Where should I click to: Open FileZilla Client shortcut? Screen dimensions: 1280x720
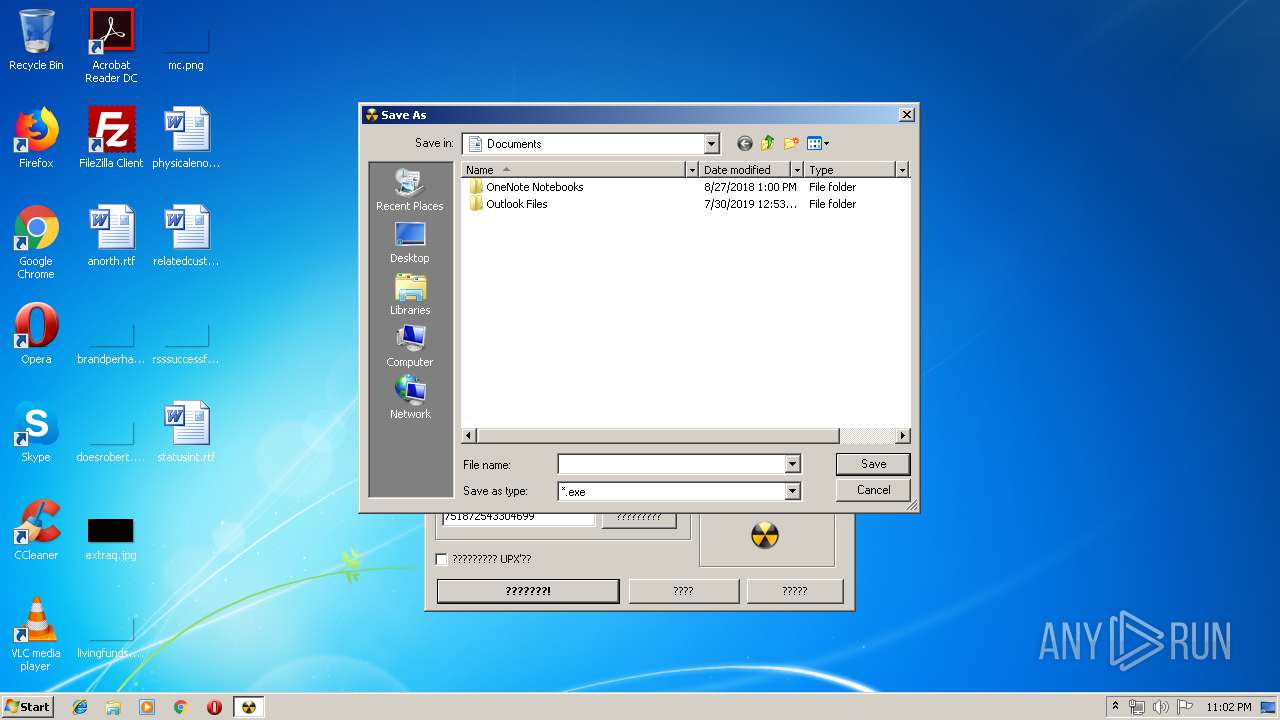click(111, 138)
